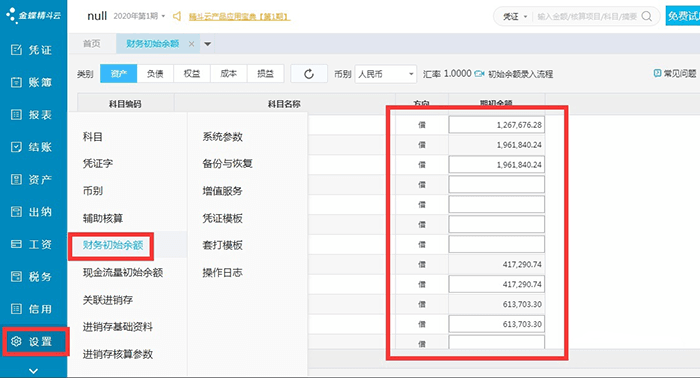Choose 操作日志 in the settings menu
The width and height of the screenshot is (700, 378).
[x=222, y=272]
